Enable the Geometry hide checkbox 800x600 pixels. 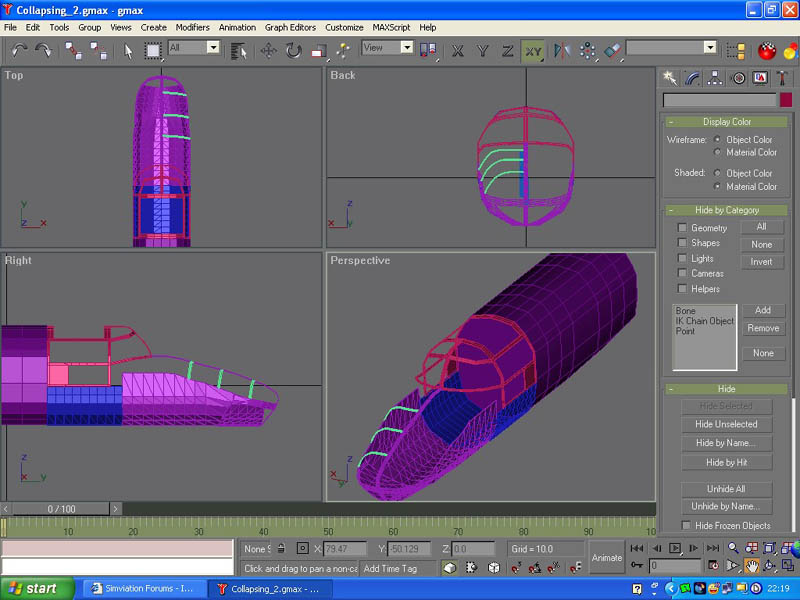(682, 228)
